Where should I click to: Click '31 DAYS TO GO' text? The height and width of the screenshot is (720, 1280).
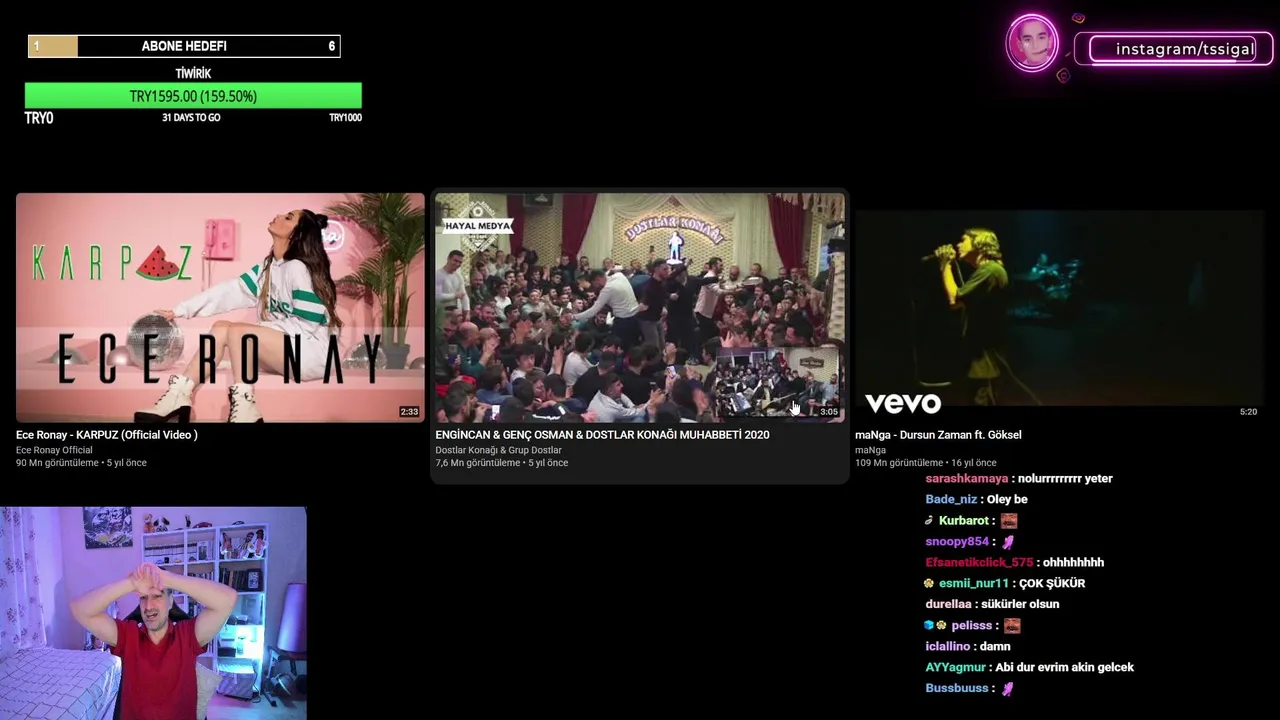coord(191,118)
